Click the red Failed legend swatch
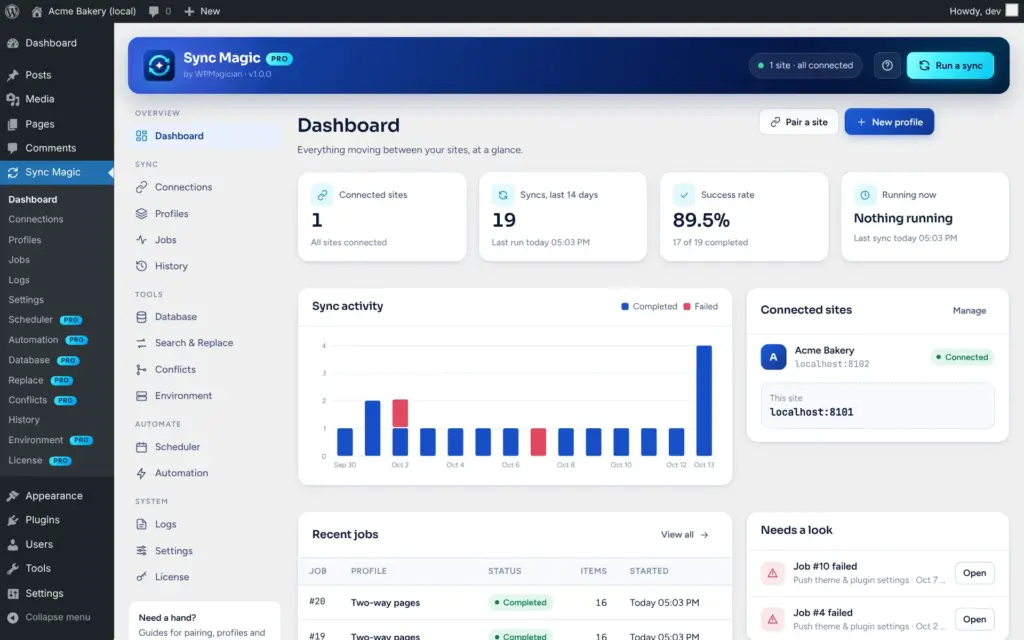This screenshot has height=640, width=1024. pos(686,306)
